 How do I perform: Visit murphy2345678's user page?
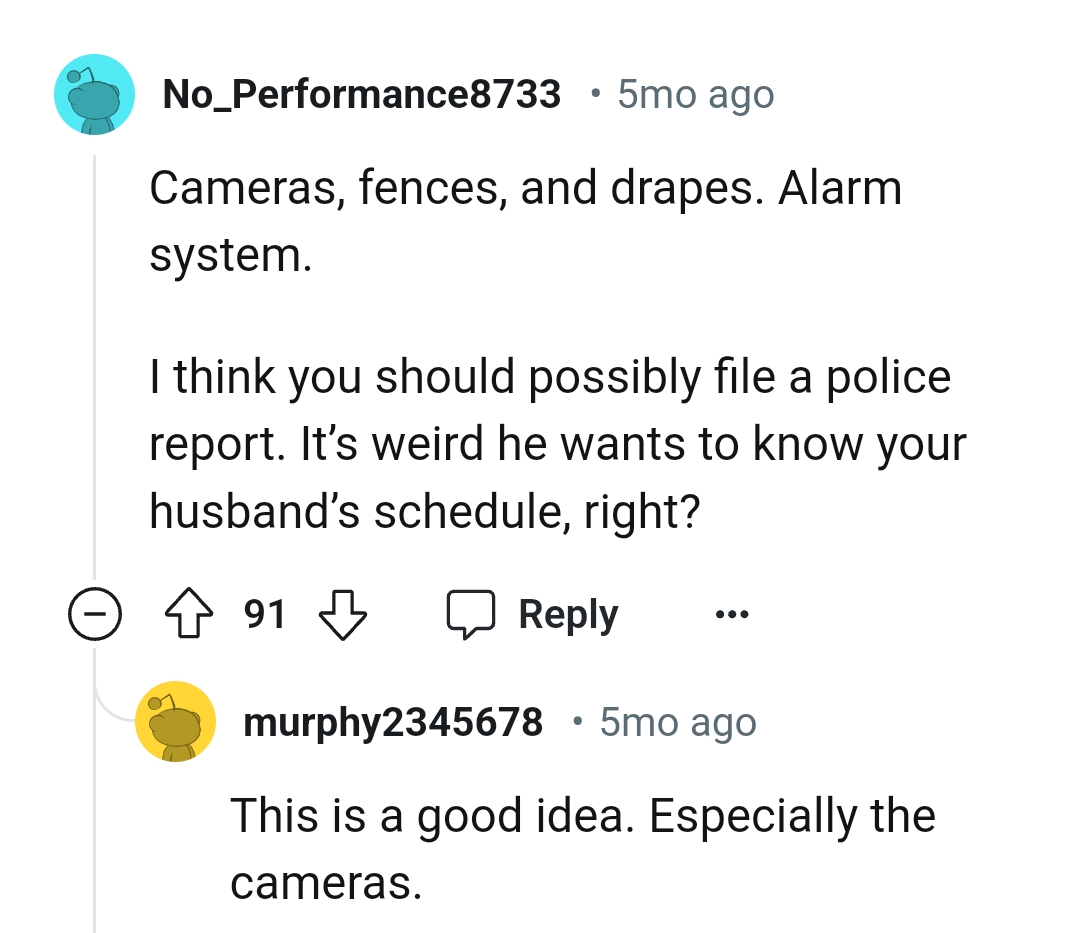tap(394, 722)
